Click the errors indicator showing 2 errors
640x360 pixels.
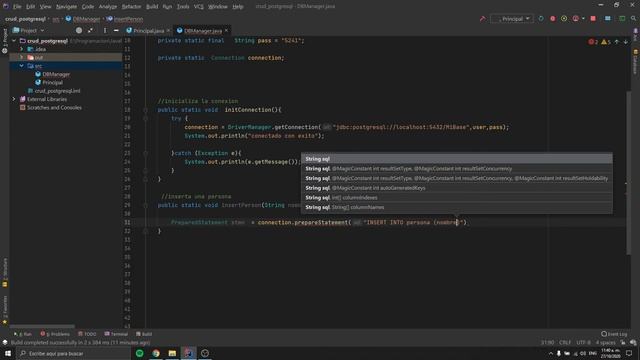point(593,42)
